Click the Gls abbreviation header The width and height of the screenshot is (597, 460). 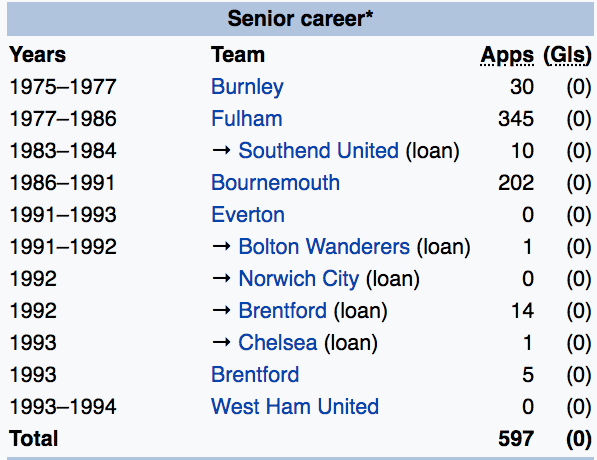pyautogui.click(x=567, y=56)
